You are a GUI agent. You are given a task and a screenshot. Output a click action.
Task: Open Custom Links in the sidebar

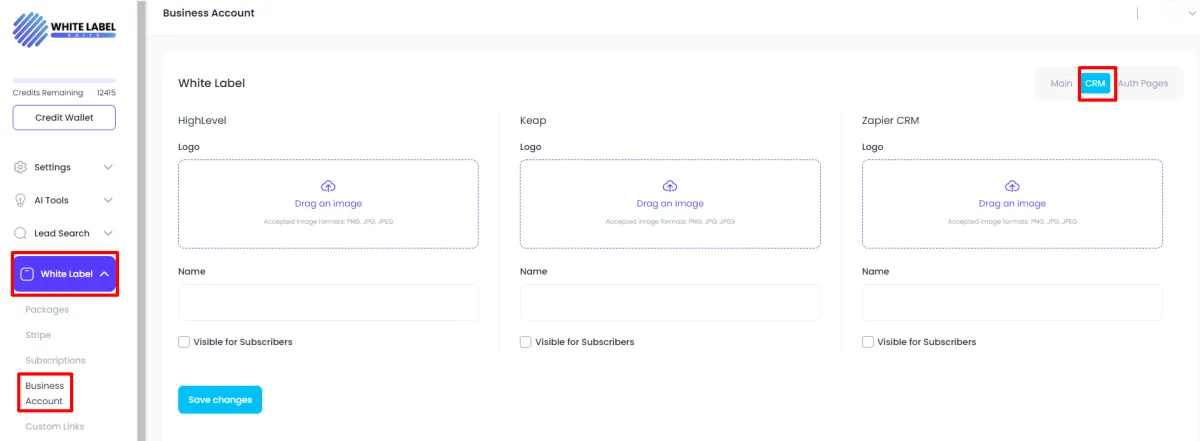point(55,426)
